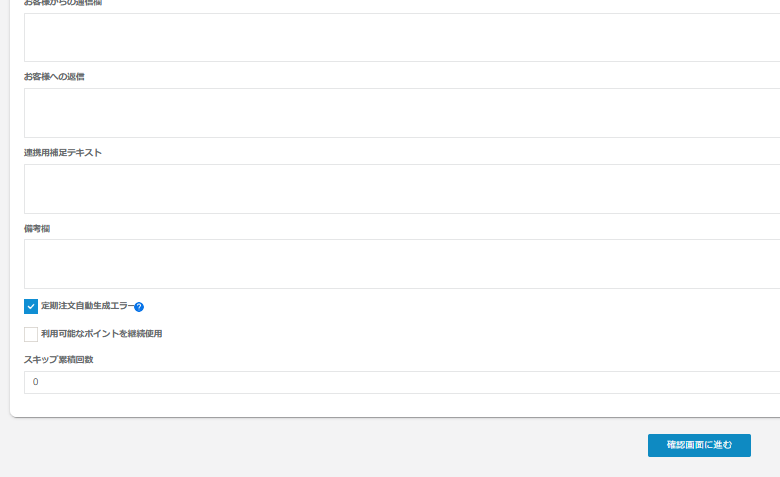Enable the 利用可能なポイントを継続使用 checkbox
780x477 pixels.
(31, 334)
